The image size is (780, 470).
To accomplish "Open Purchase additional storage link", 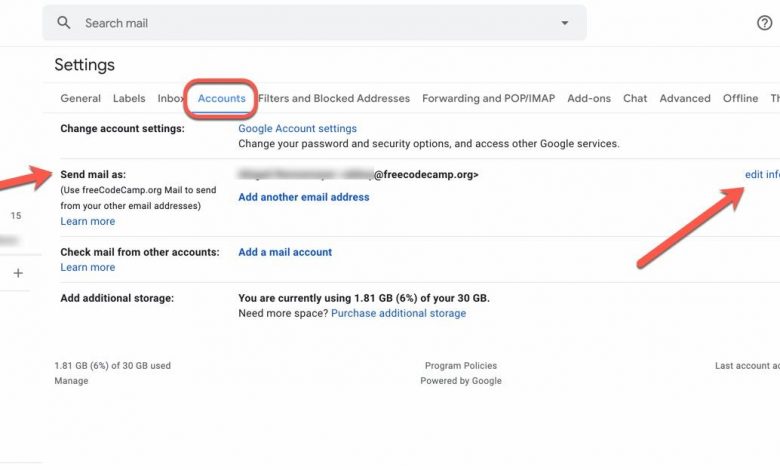I will (398, 313).
